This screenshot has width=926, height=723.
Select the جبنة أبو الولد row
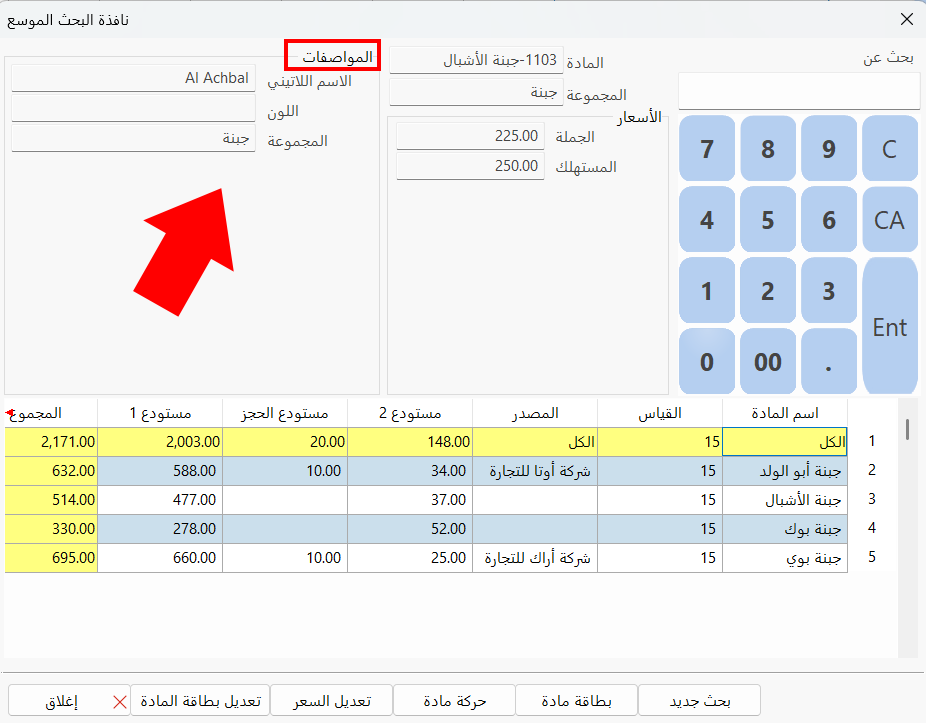click(783, 470)
